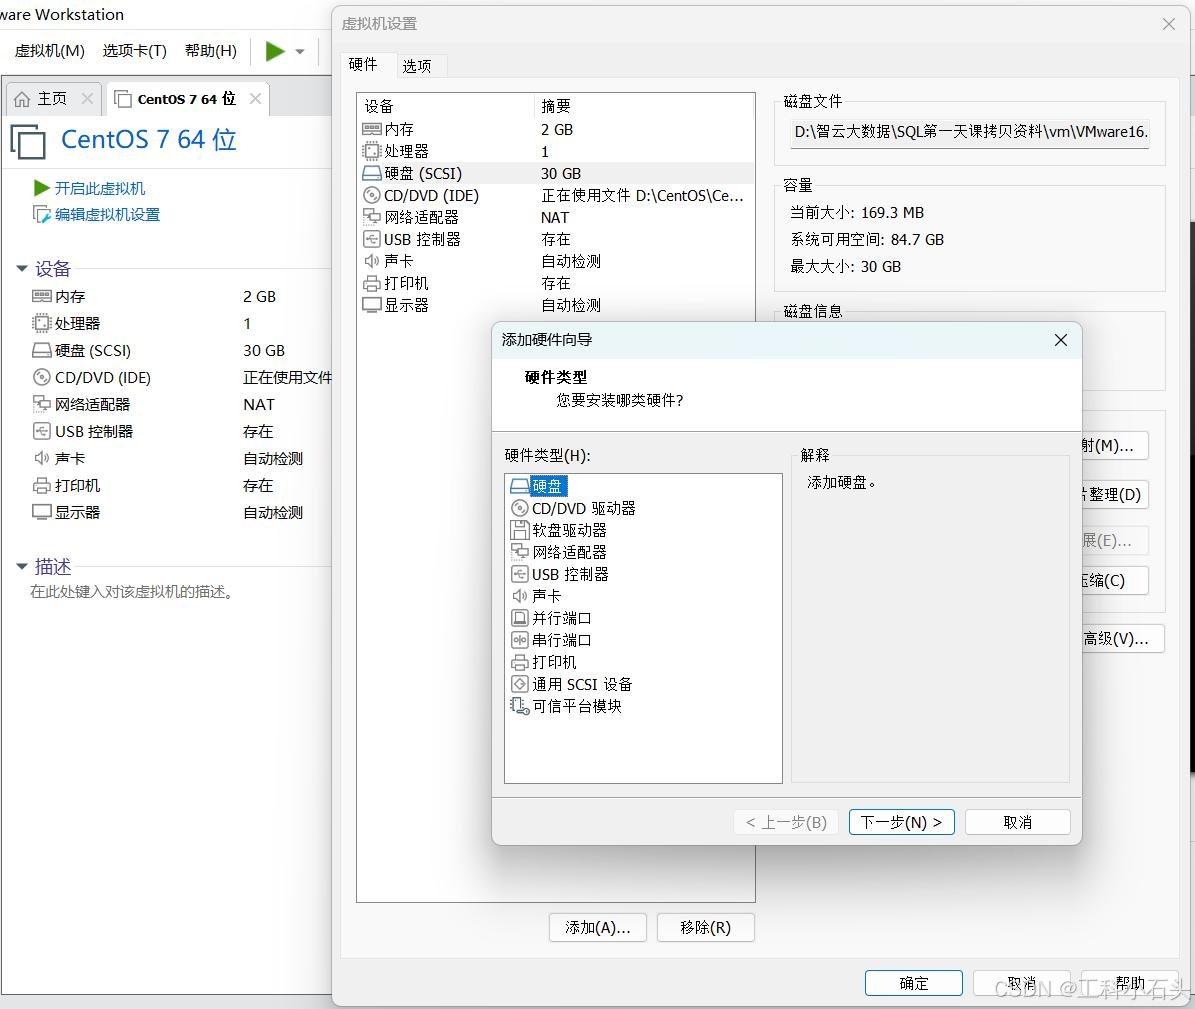Click 内存 icon in main window device panel
Viewport: 1195px width, 1009px height.
pos(42,296)
